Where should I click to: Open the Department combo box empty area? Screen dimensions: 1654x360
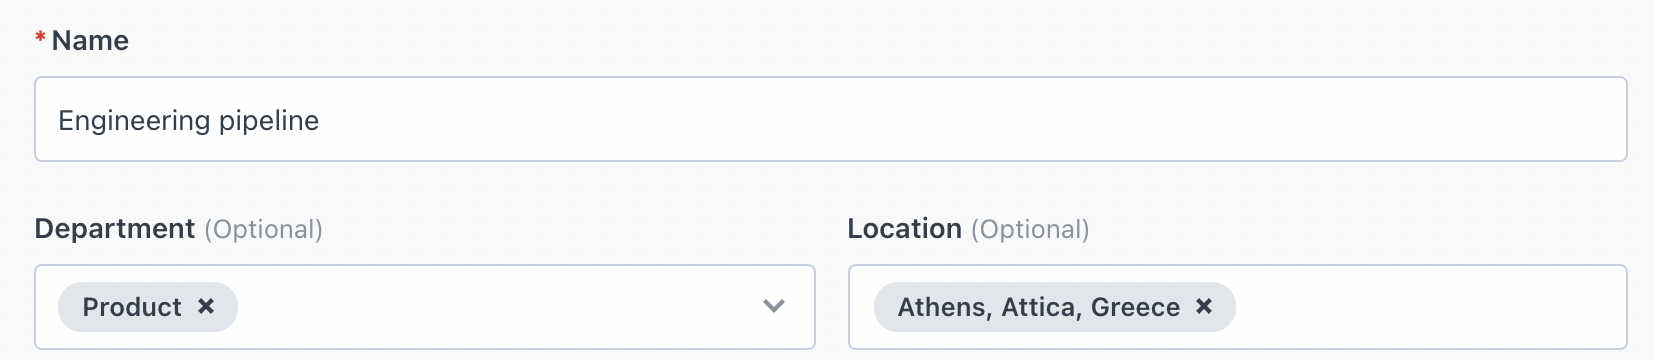pyautogui.click(x=495, y=307)
